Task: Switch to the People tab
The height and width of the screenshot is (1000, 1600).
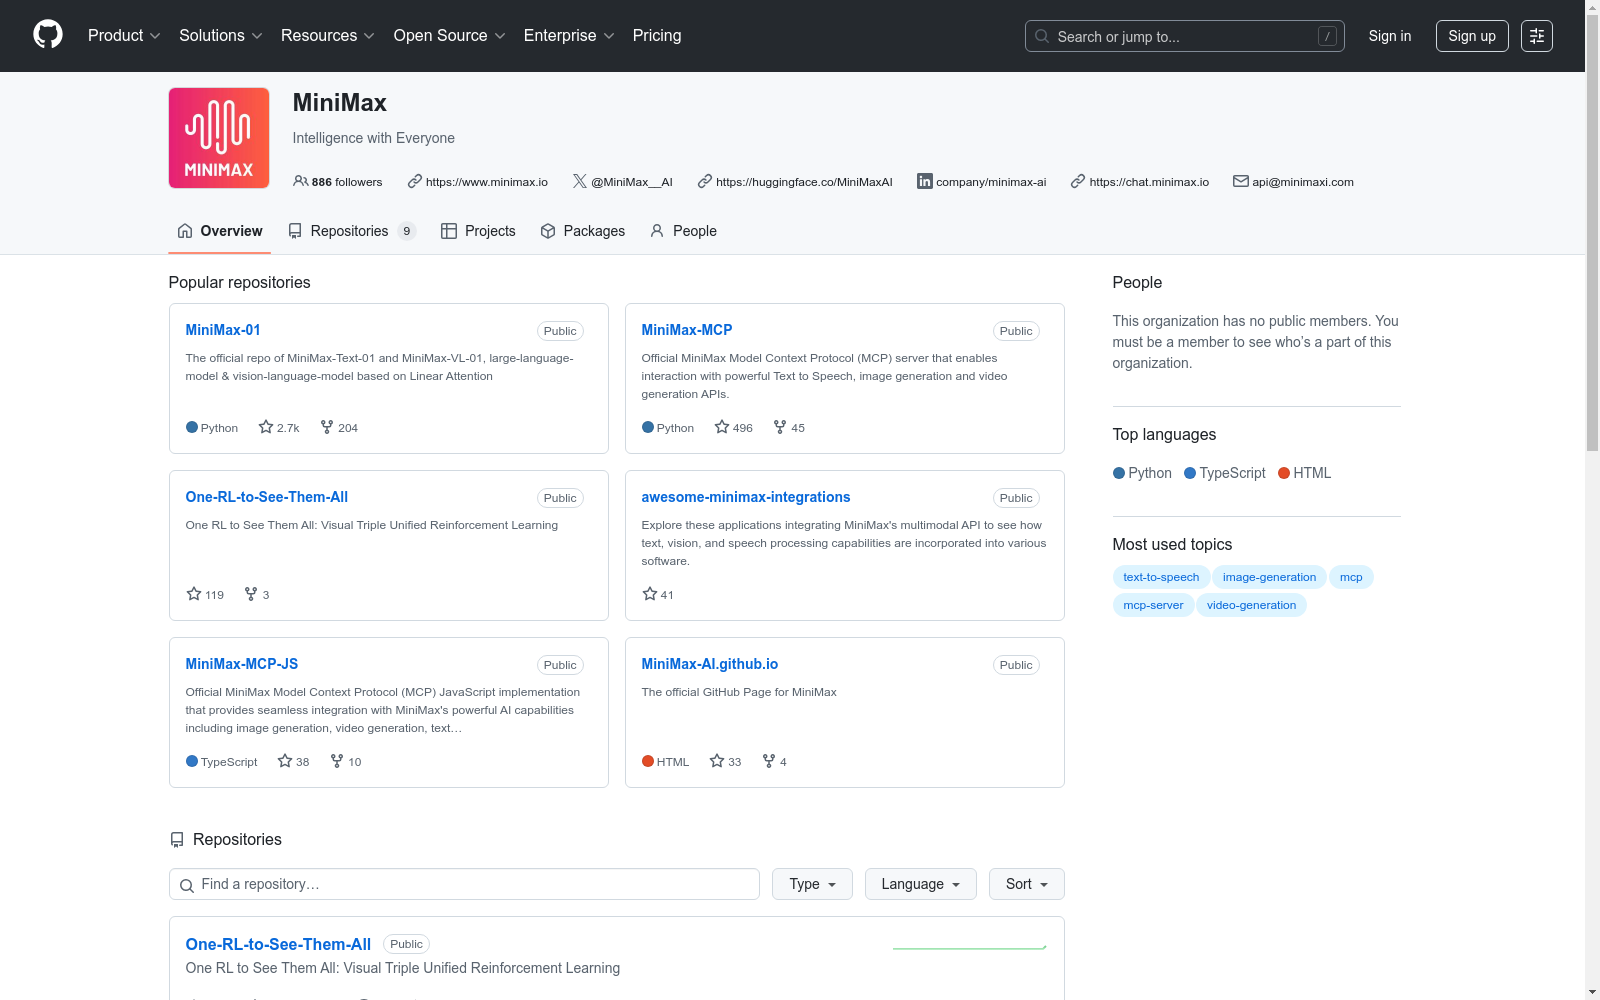Action: [683, 231]
